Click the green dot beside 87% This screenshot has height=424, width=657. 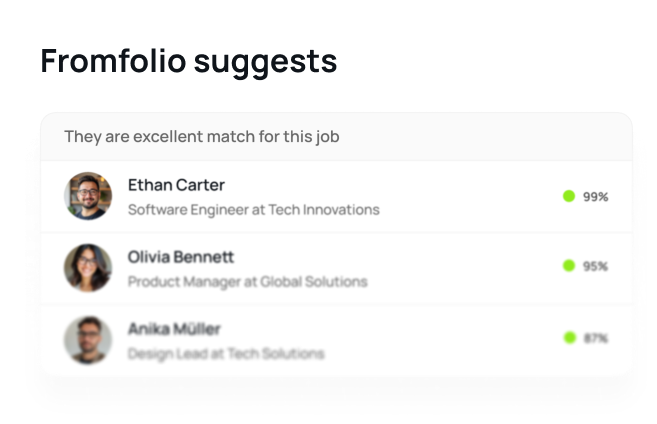coord(570,338)
